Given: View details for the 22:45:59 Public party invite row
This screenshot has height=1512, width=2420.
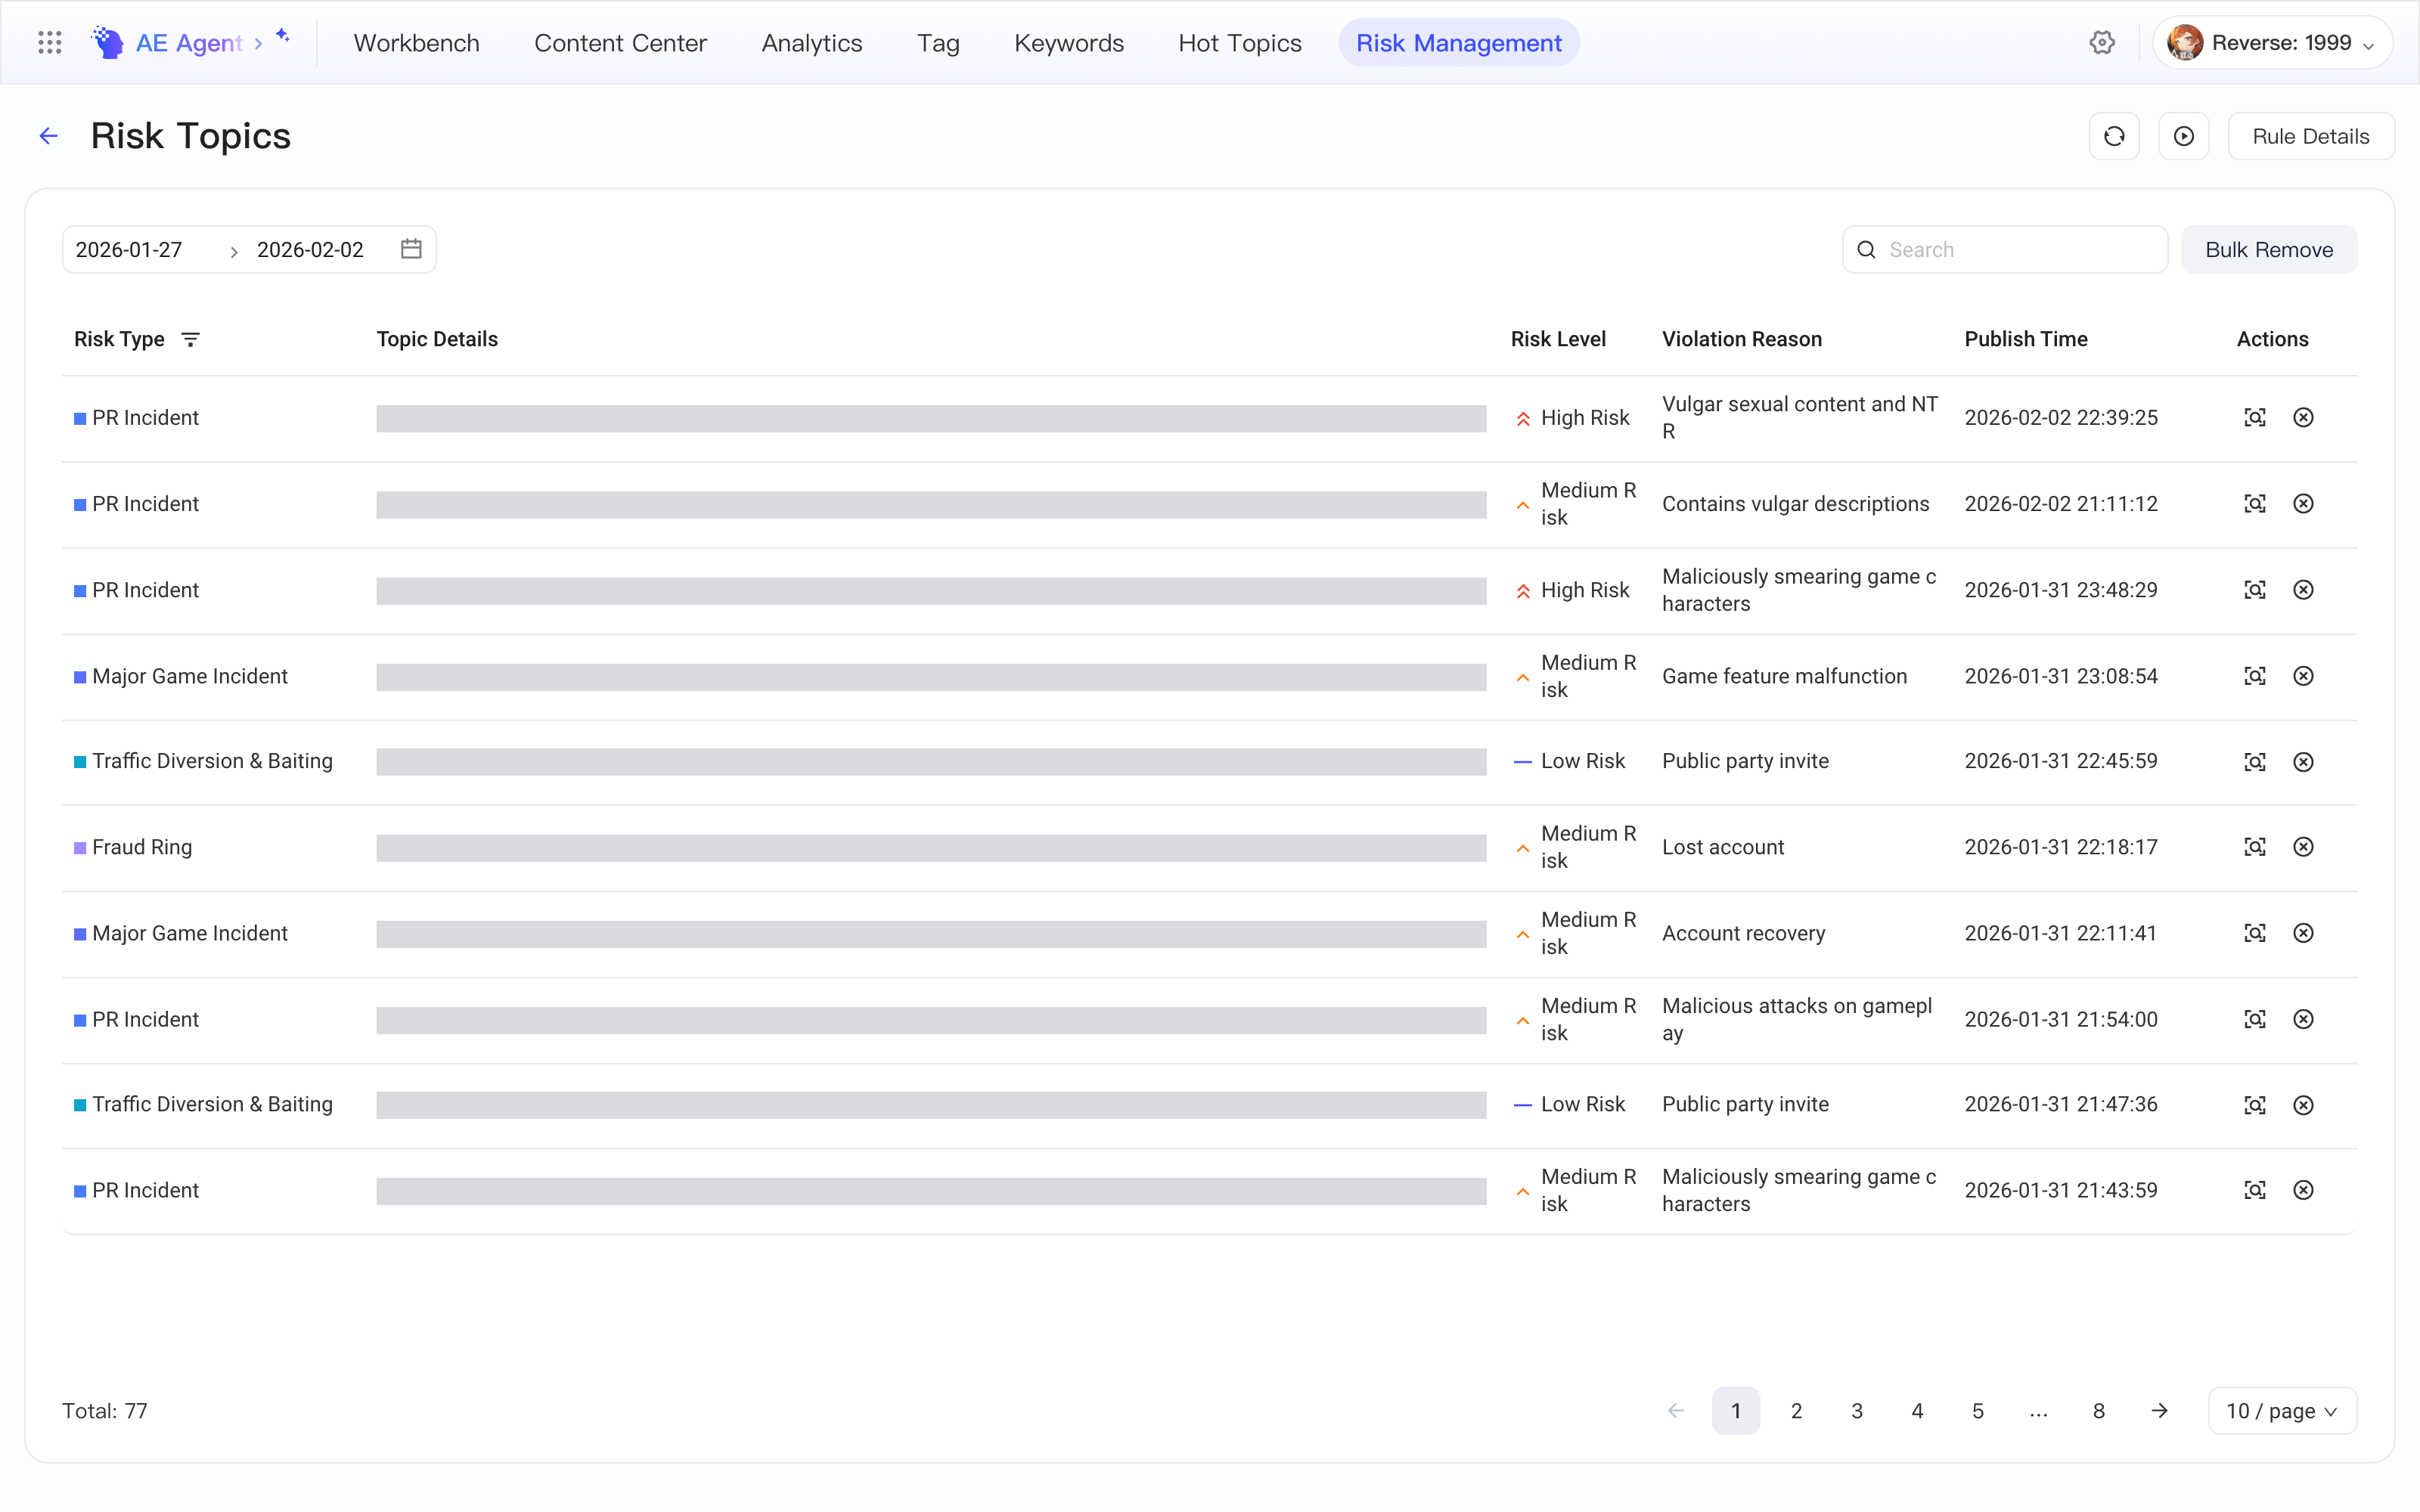Looking at the screenshot, I should pyautogui.click(x=2255, y=762).
